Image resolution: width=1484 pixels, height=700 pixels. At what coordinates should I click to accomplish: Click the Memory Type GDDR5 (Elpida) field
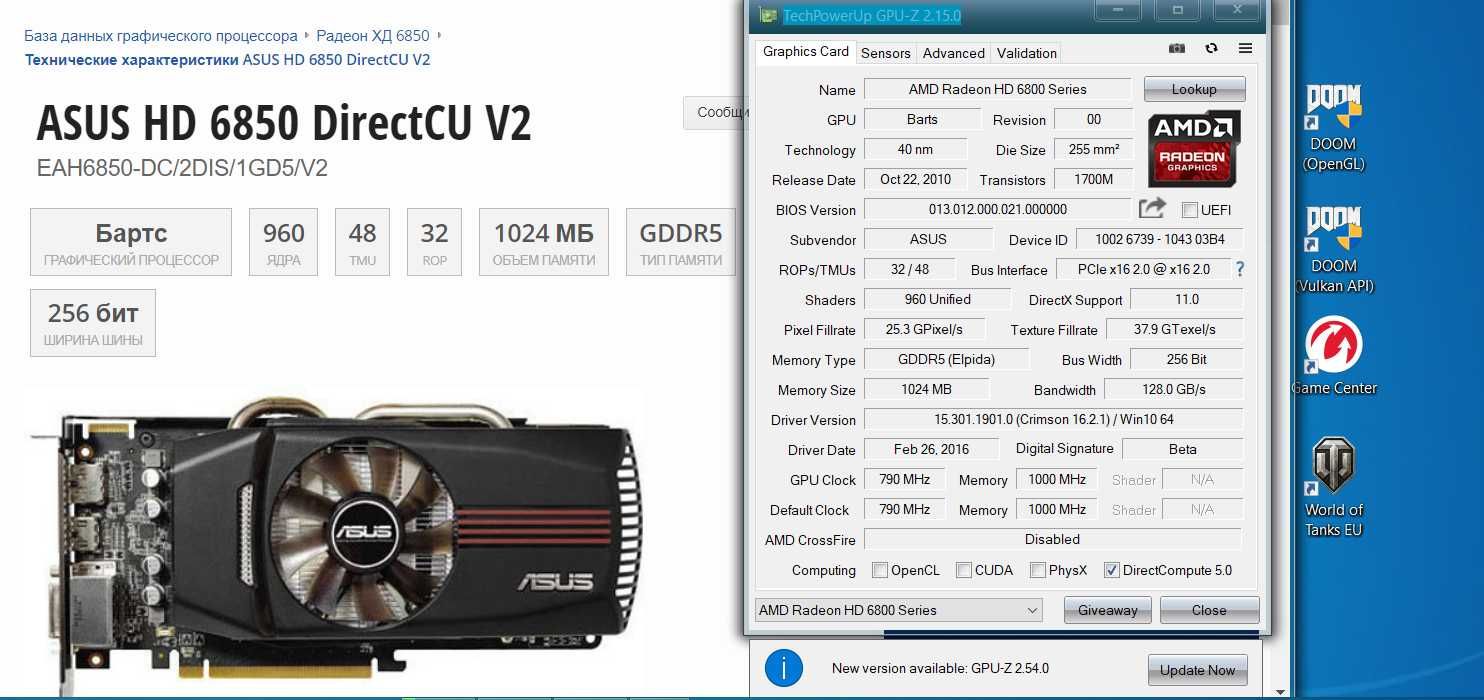pyautogui.click(x=945, y=359)
